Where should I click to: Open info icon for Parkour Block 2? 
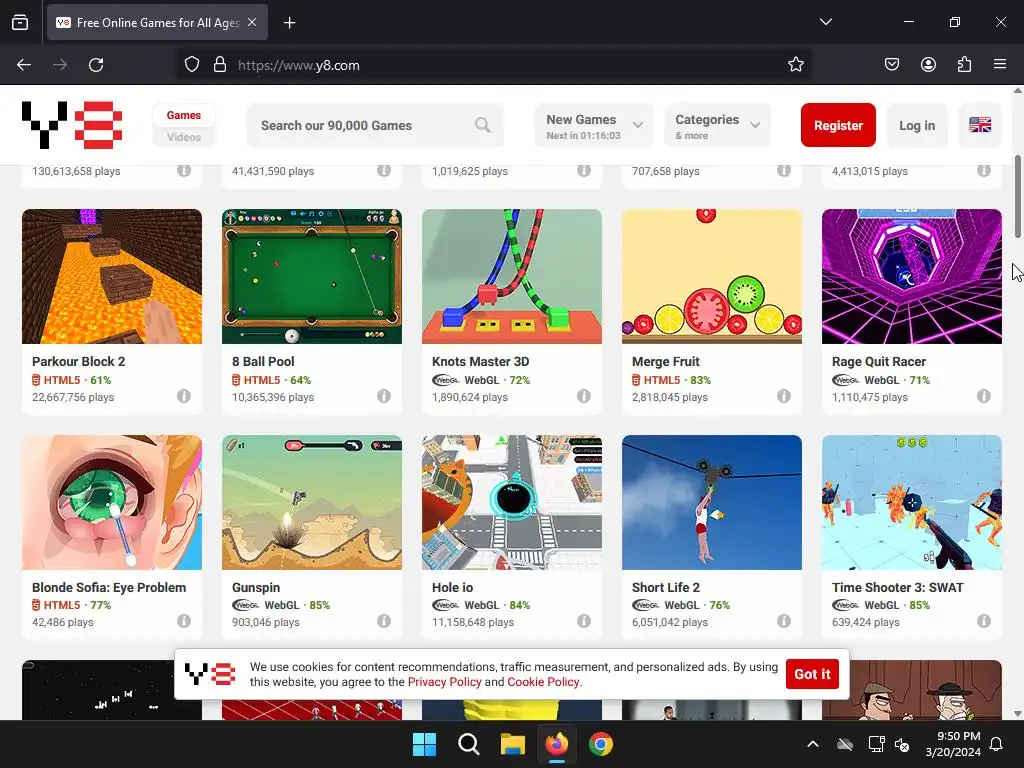pos(184,396)
